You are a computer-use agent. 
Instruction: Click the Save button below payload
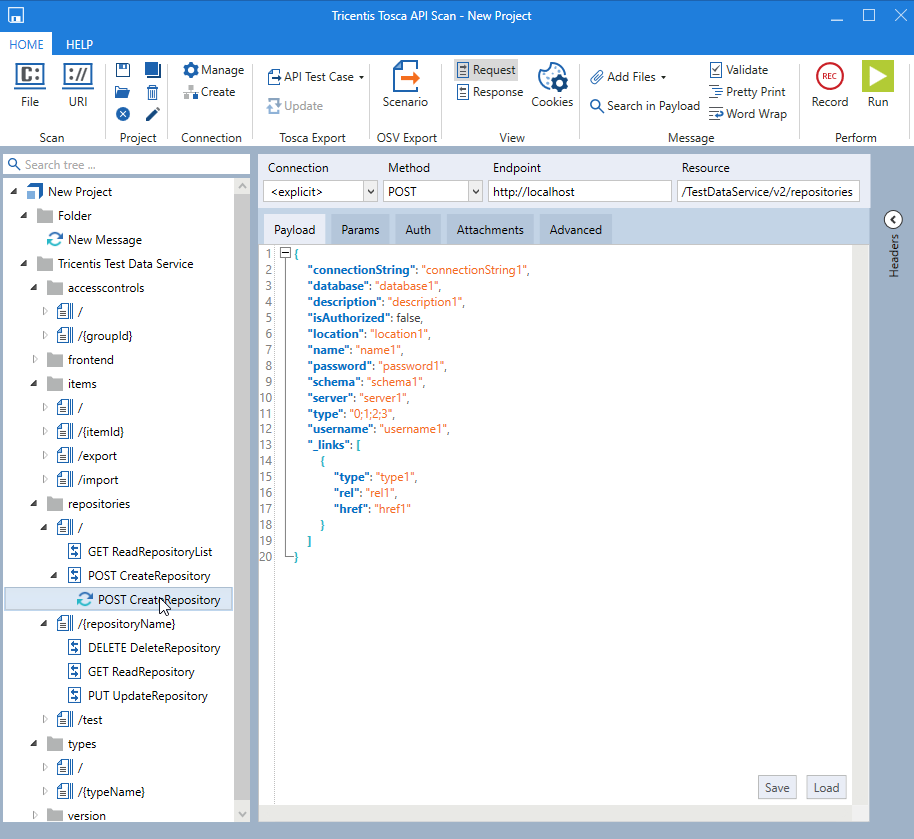[777, 787]
